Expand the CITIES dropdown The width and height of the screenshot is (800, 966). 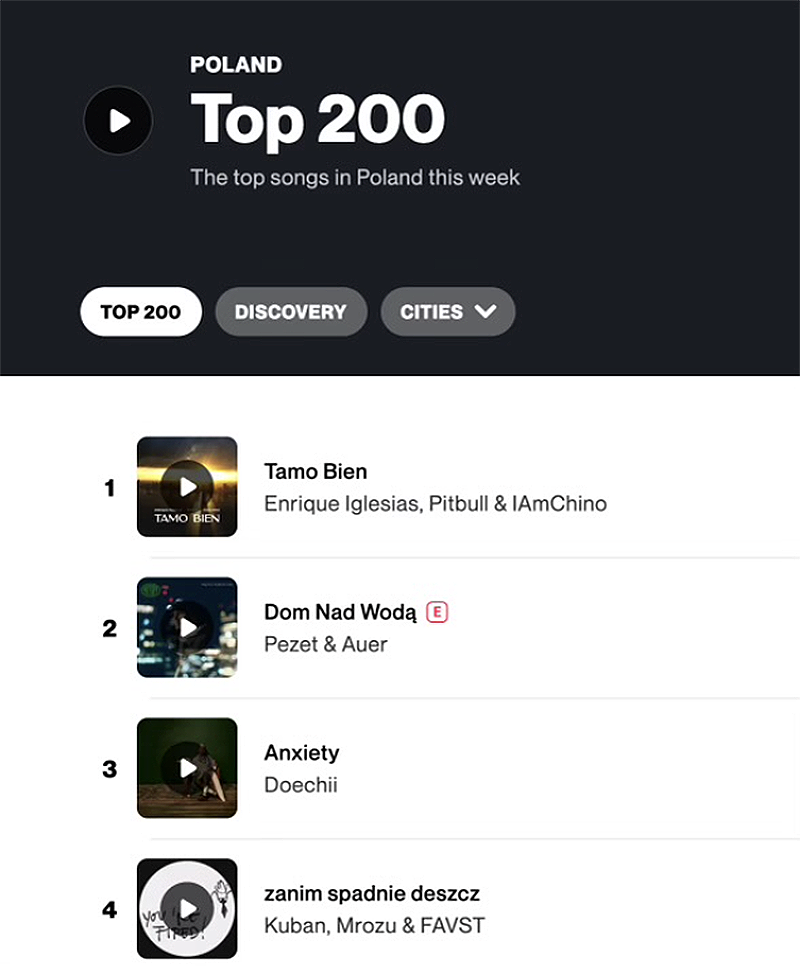click(447, 312)
